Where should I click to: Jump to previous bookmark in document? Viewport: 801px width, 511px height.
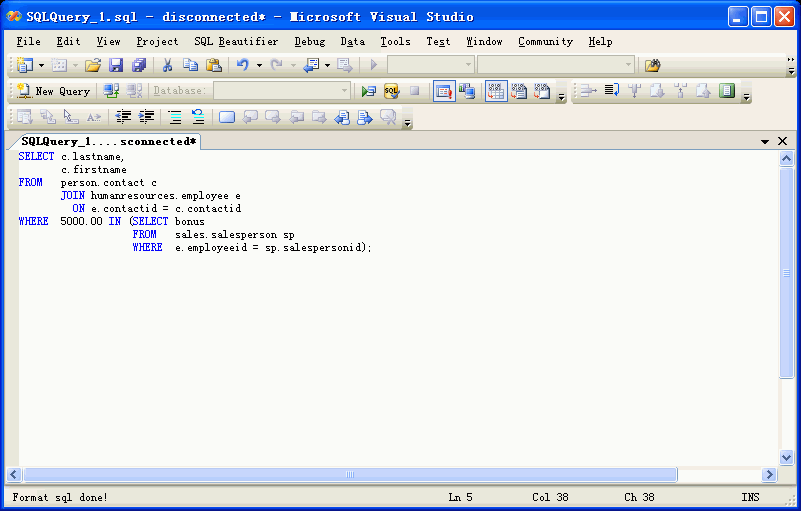(342, 118)
